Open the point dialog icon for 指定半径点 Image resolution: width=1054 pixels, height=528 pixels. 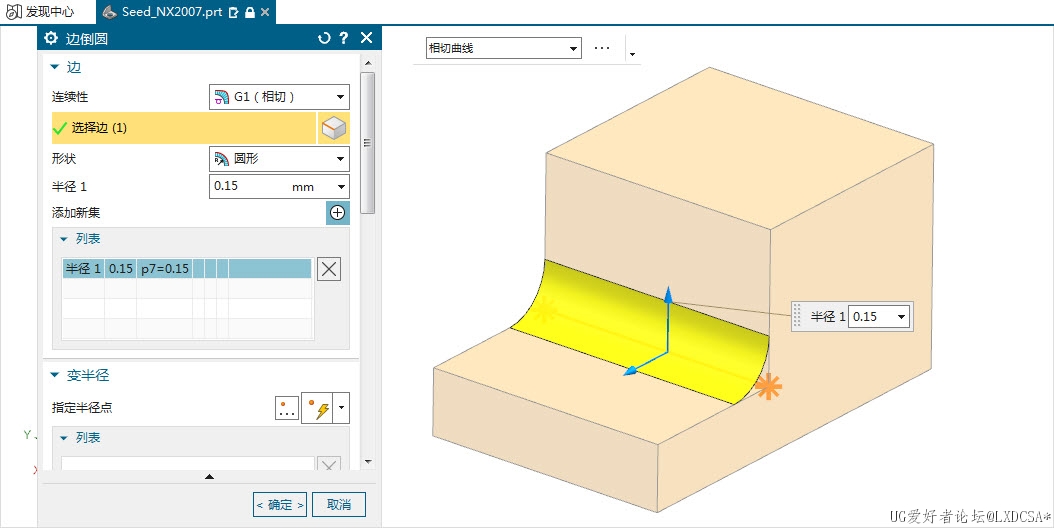click(287, 408)
